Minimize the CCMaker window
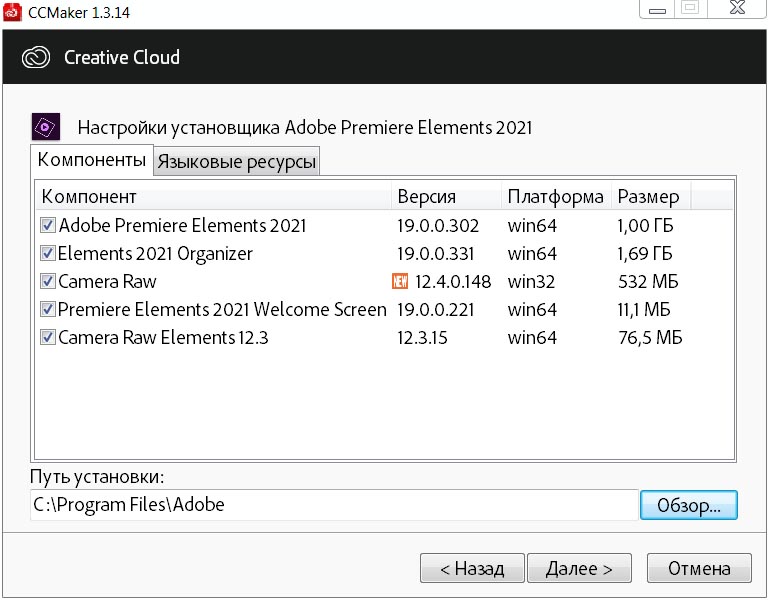The width and height of the screenshot is (769, 600). click(x=657, y=9)
